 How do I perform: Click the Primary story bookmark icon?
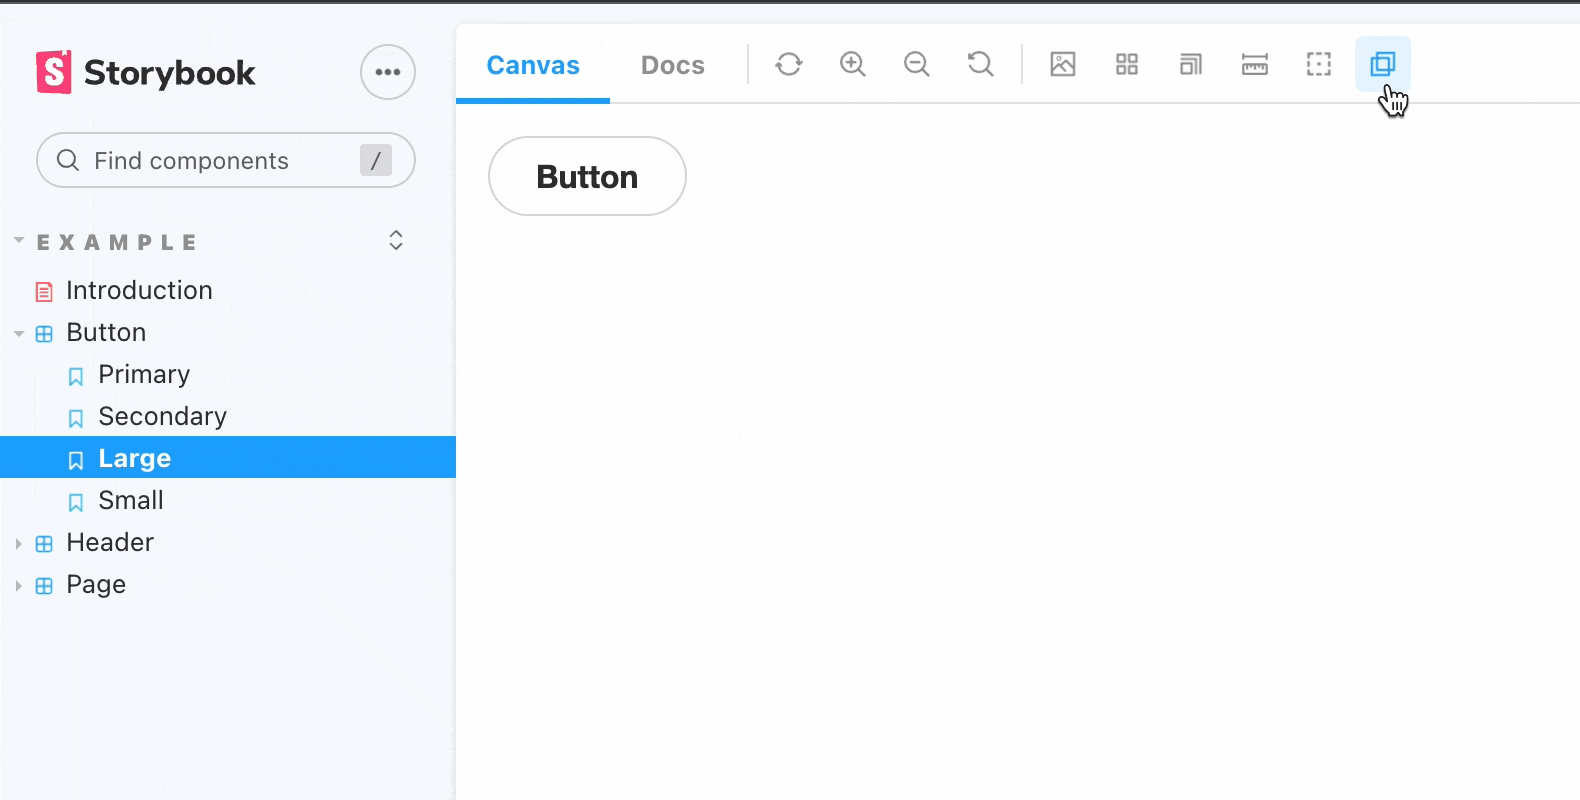click(x=76, y=376)
